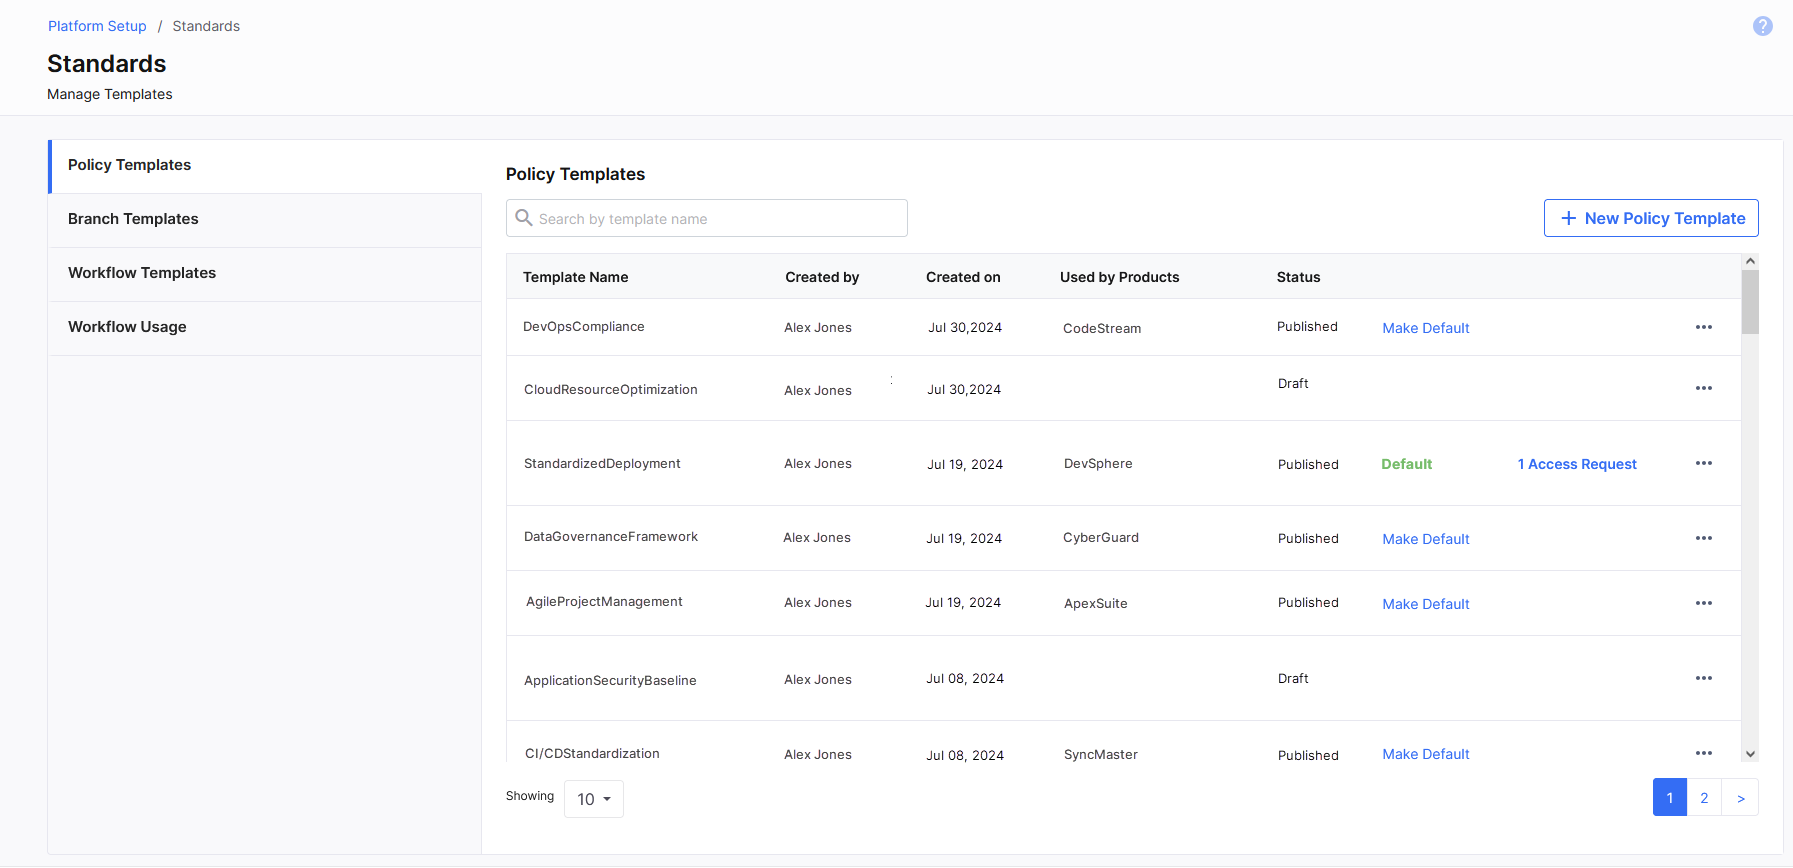This screenshot has height=868, width=1793.
Task: Click the ApplicationSecurityBaseline template name
Action: (610, 680)
